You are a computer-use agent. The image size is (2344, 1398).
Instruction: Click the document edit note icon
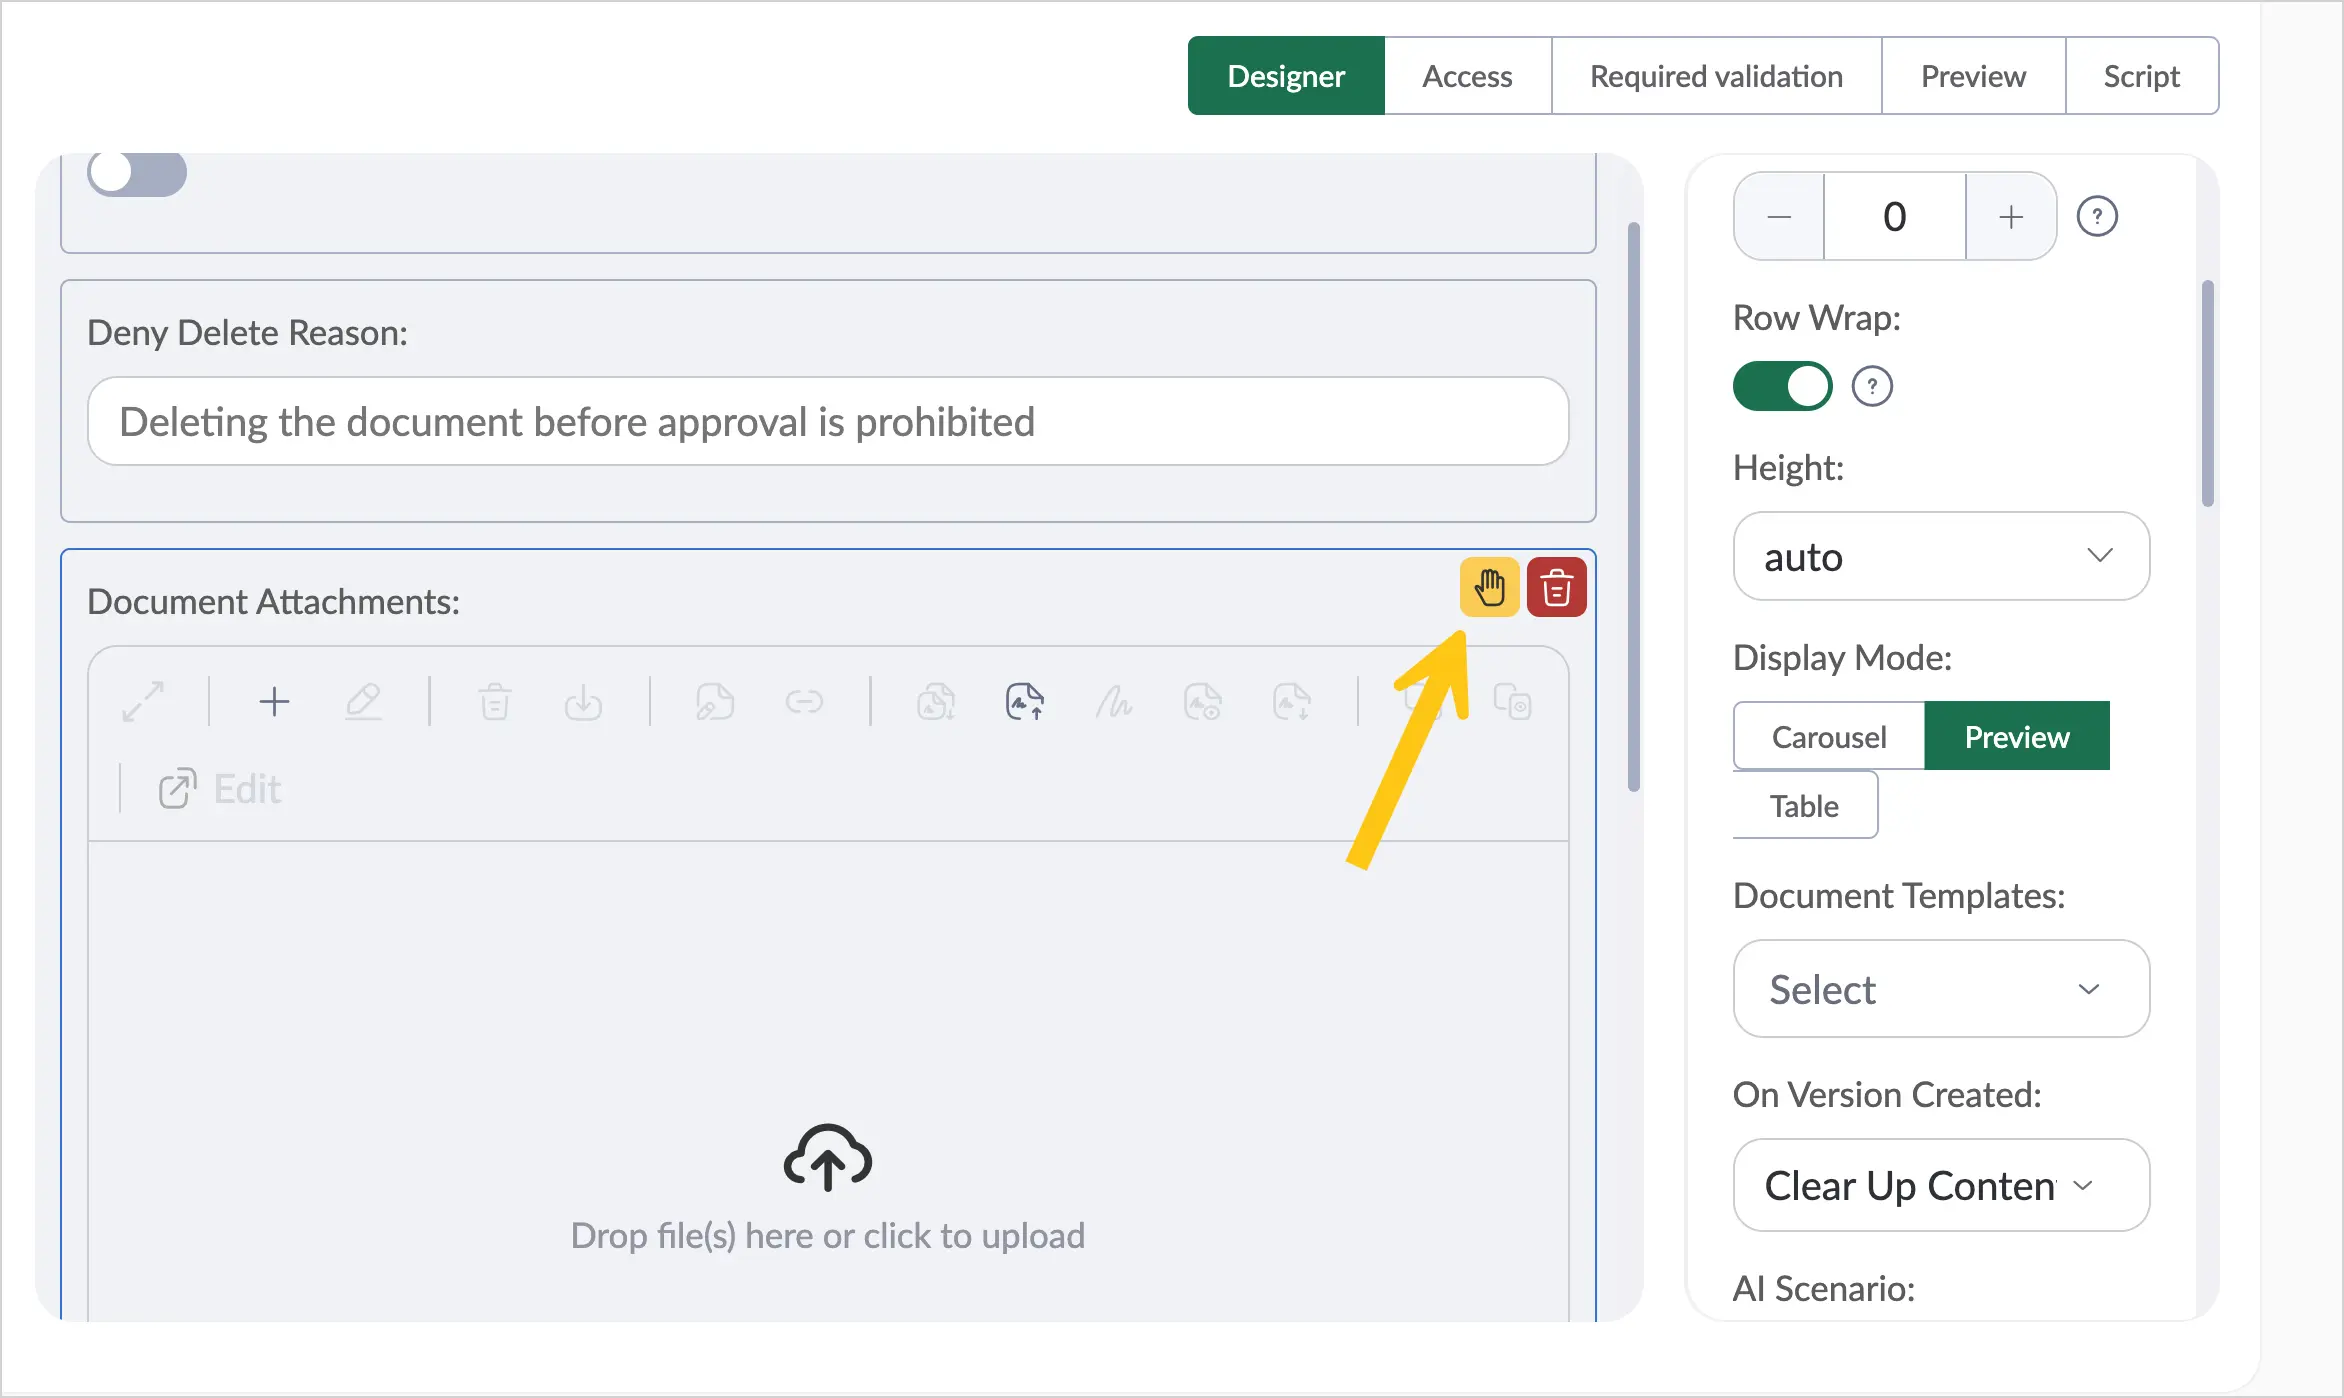click(x=715, y=702)
